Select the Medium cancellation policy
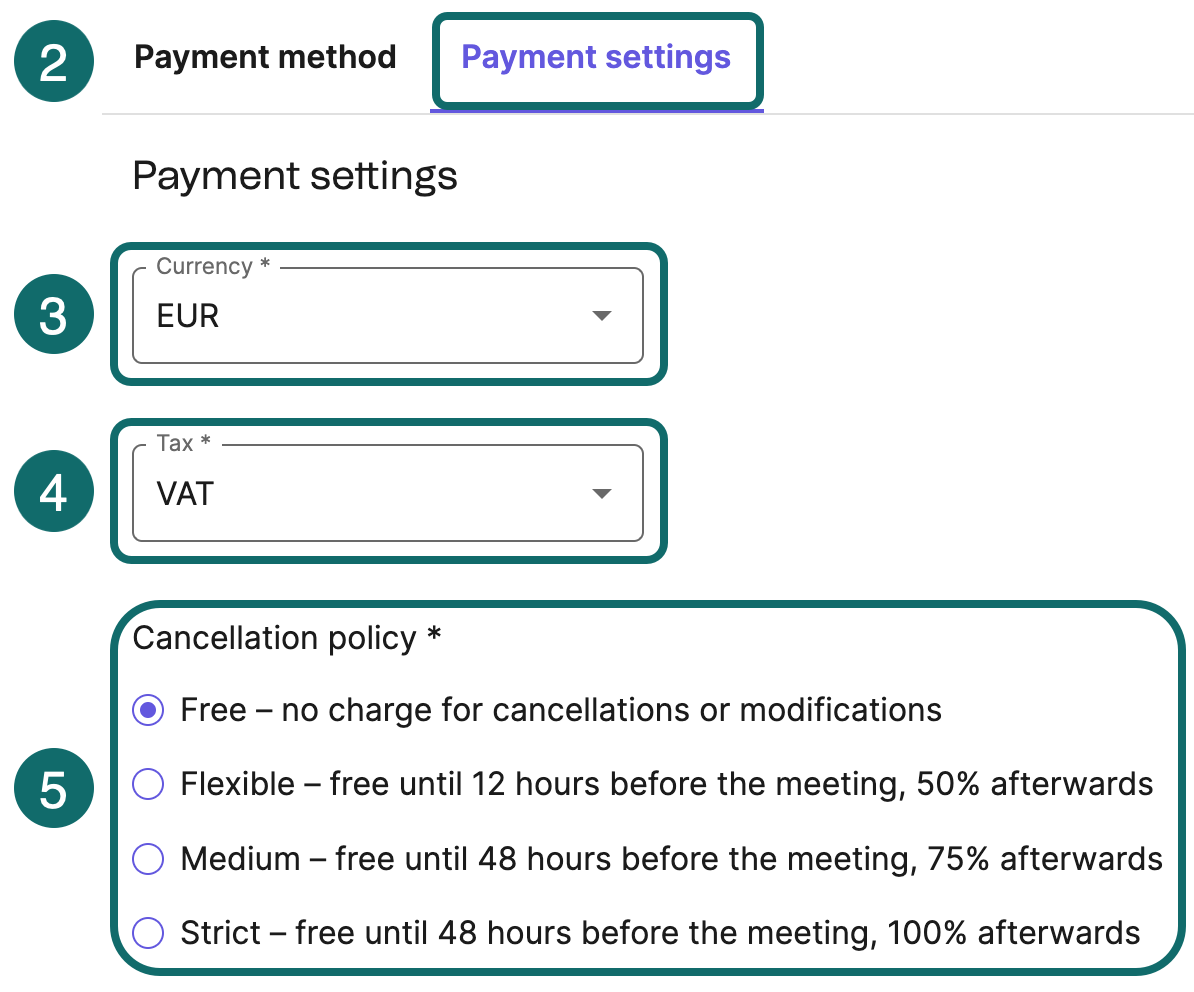Image resolution: width=1194 pixels, height=992 pixels. 147,859
